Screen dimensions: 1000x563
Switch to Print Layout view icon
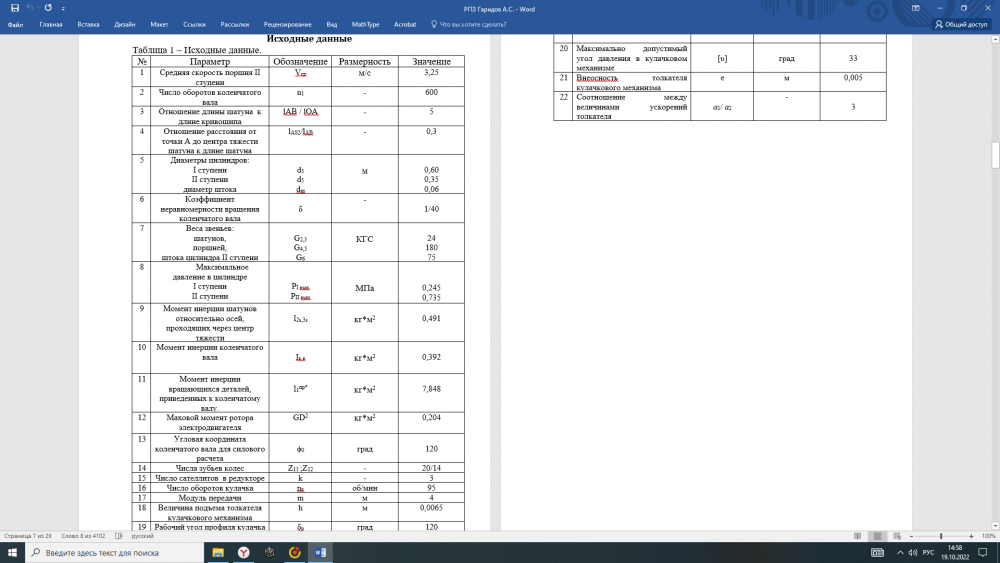pos(878,536)
